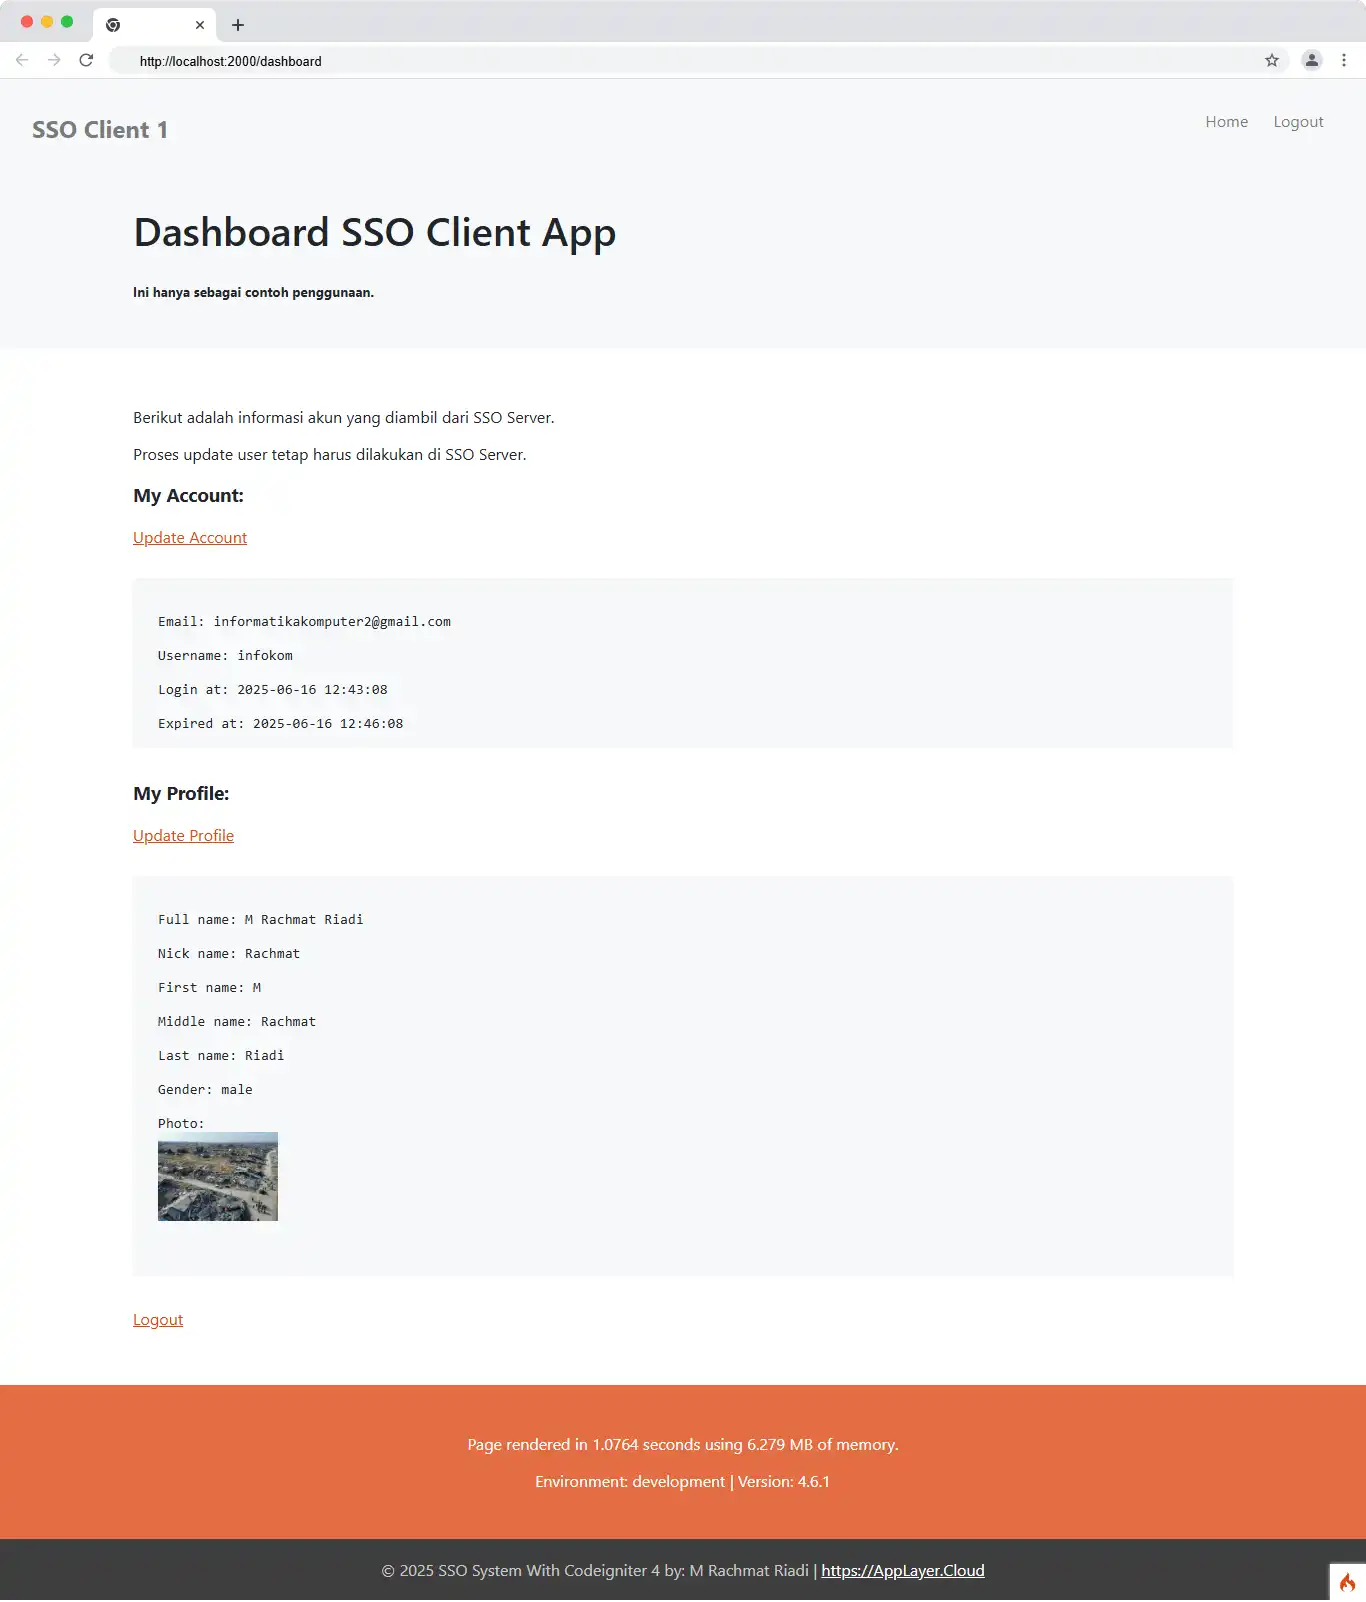
Task: Click the Proses update user tetap harus paragraph
Action: 330,455
